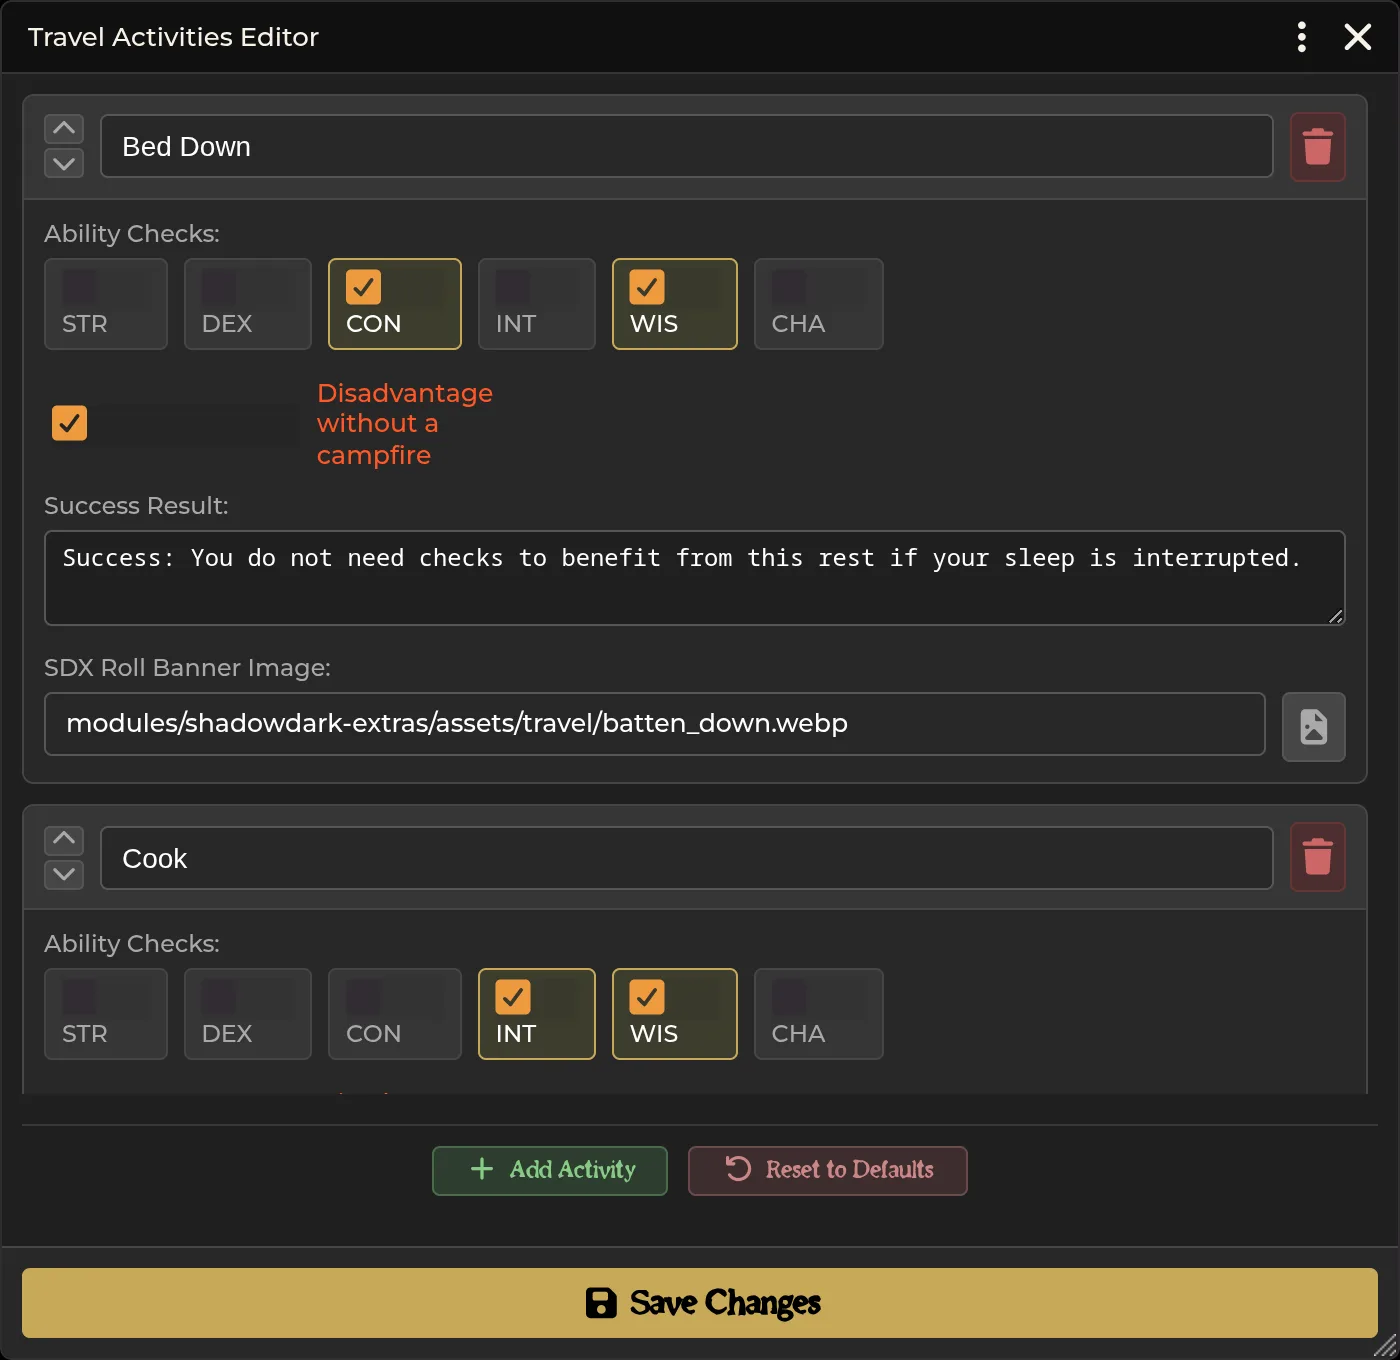Click the 'Disadvantage without a campfire' label
Viewport: 1400px width, 1360px height.
[405, 424]
